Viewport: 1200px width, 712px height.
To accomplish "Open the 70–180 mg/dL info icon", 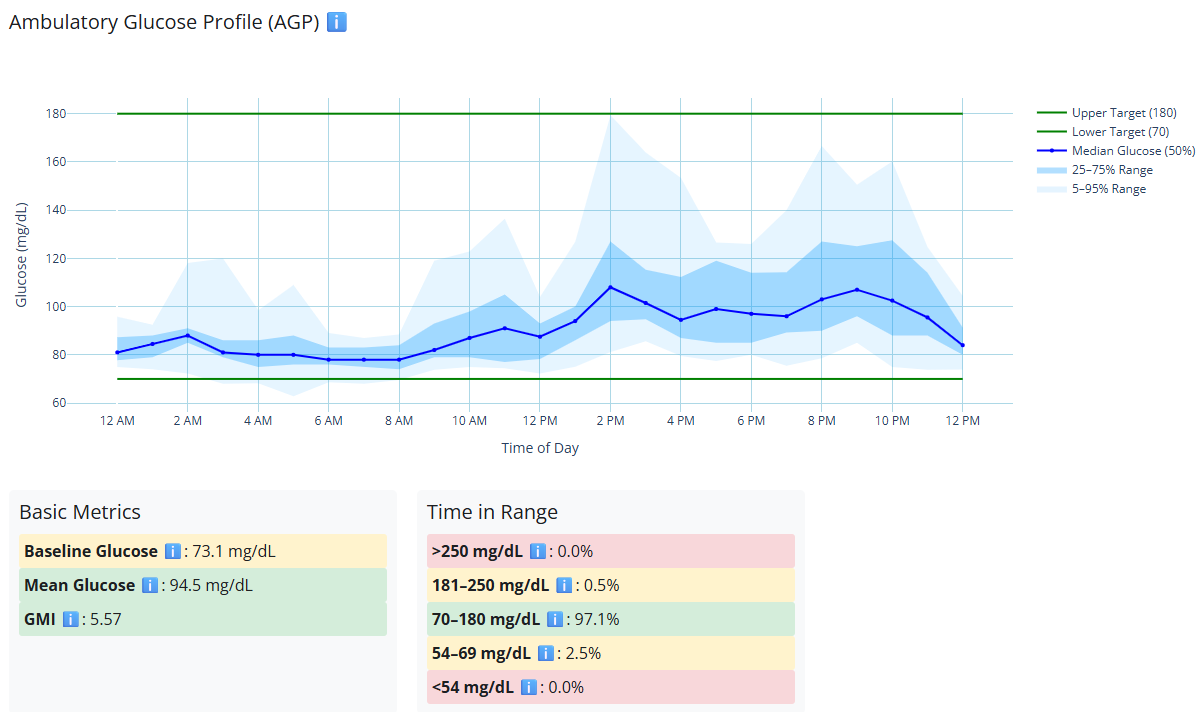I will tap(557, 619).
